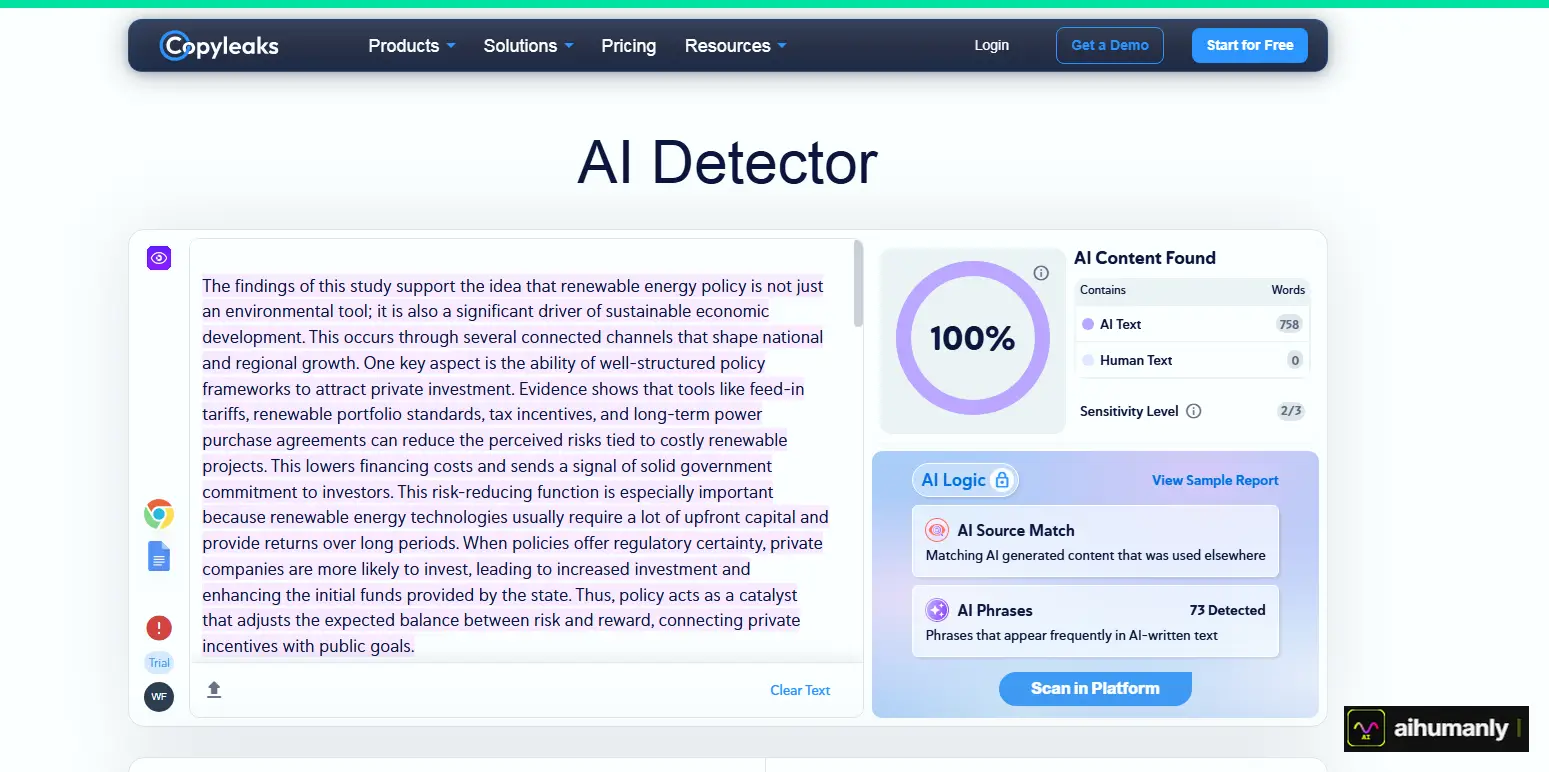The width and height of the screenshot is (1549, 772).
Task: Click the AI Text purple legend dot
Action: point(1088,324)
